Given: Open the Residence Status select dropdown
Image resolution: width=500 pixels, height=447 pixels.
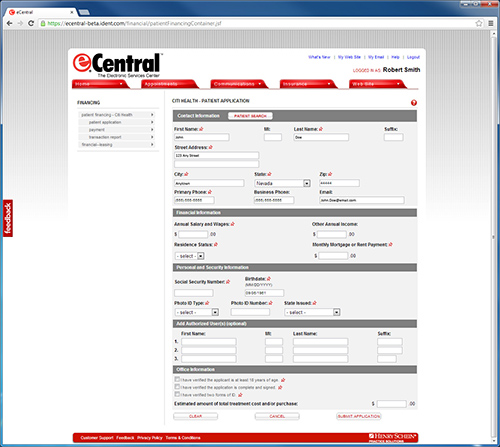Looking at the screenshot, I should 190,256.
